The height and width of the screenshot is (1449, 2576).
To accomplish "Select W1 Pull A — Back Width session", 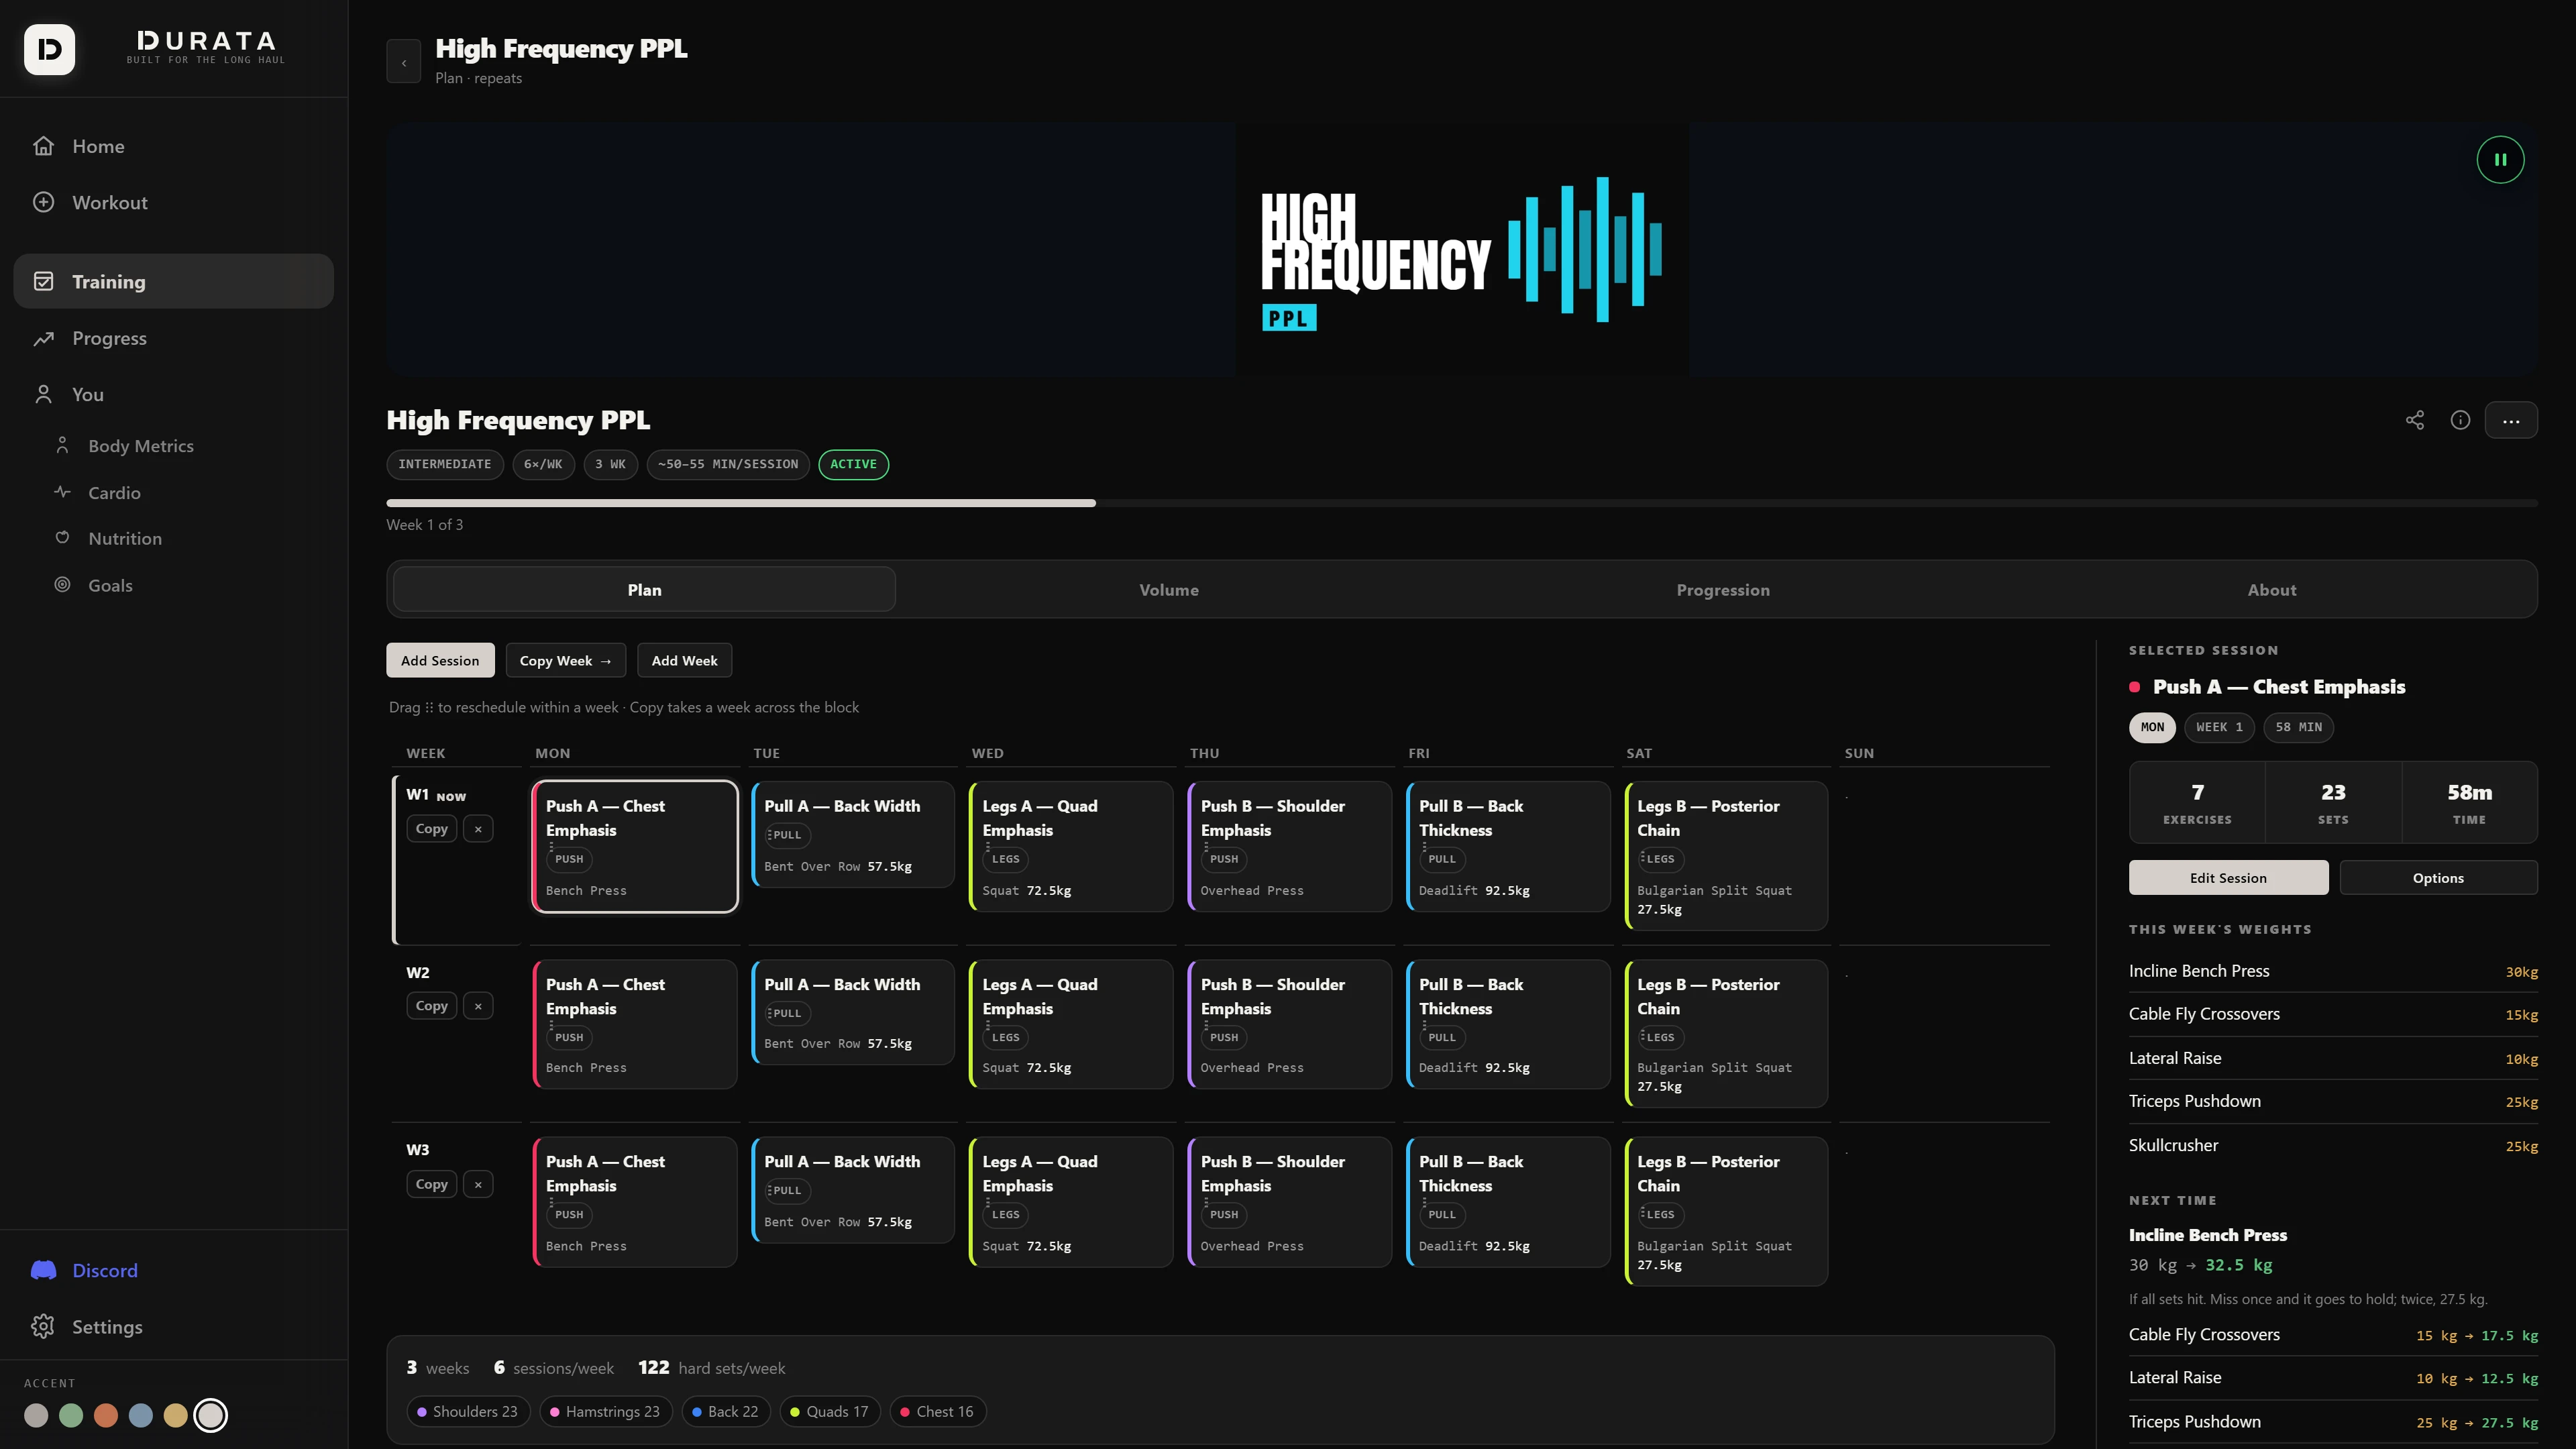I will tap(853, 834).
